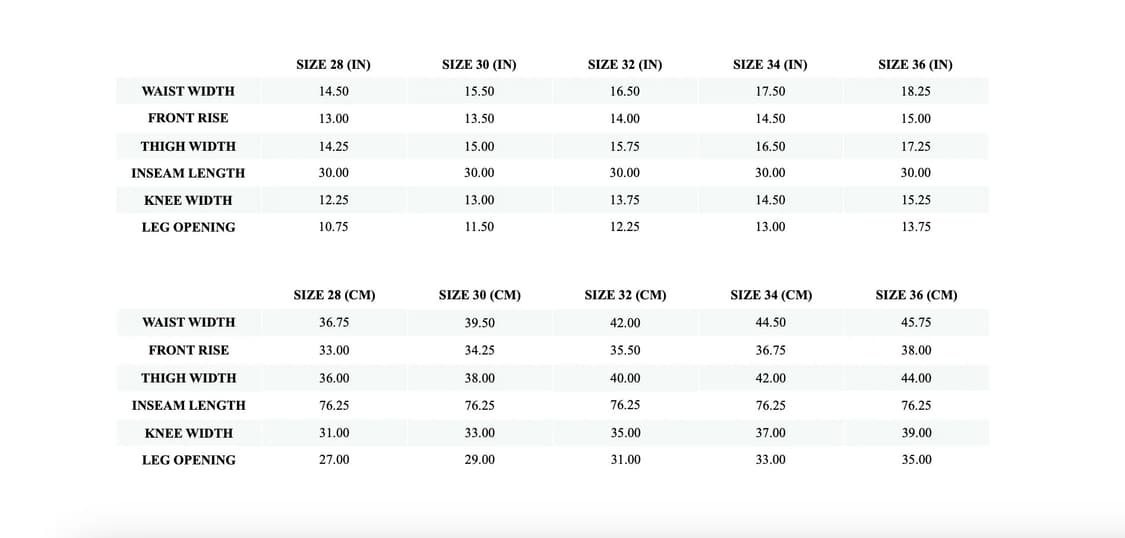Select the SIZE 30 (CM) column header
This screenshot has height=538, width=1125.
point(479,295)
